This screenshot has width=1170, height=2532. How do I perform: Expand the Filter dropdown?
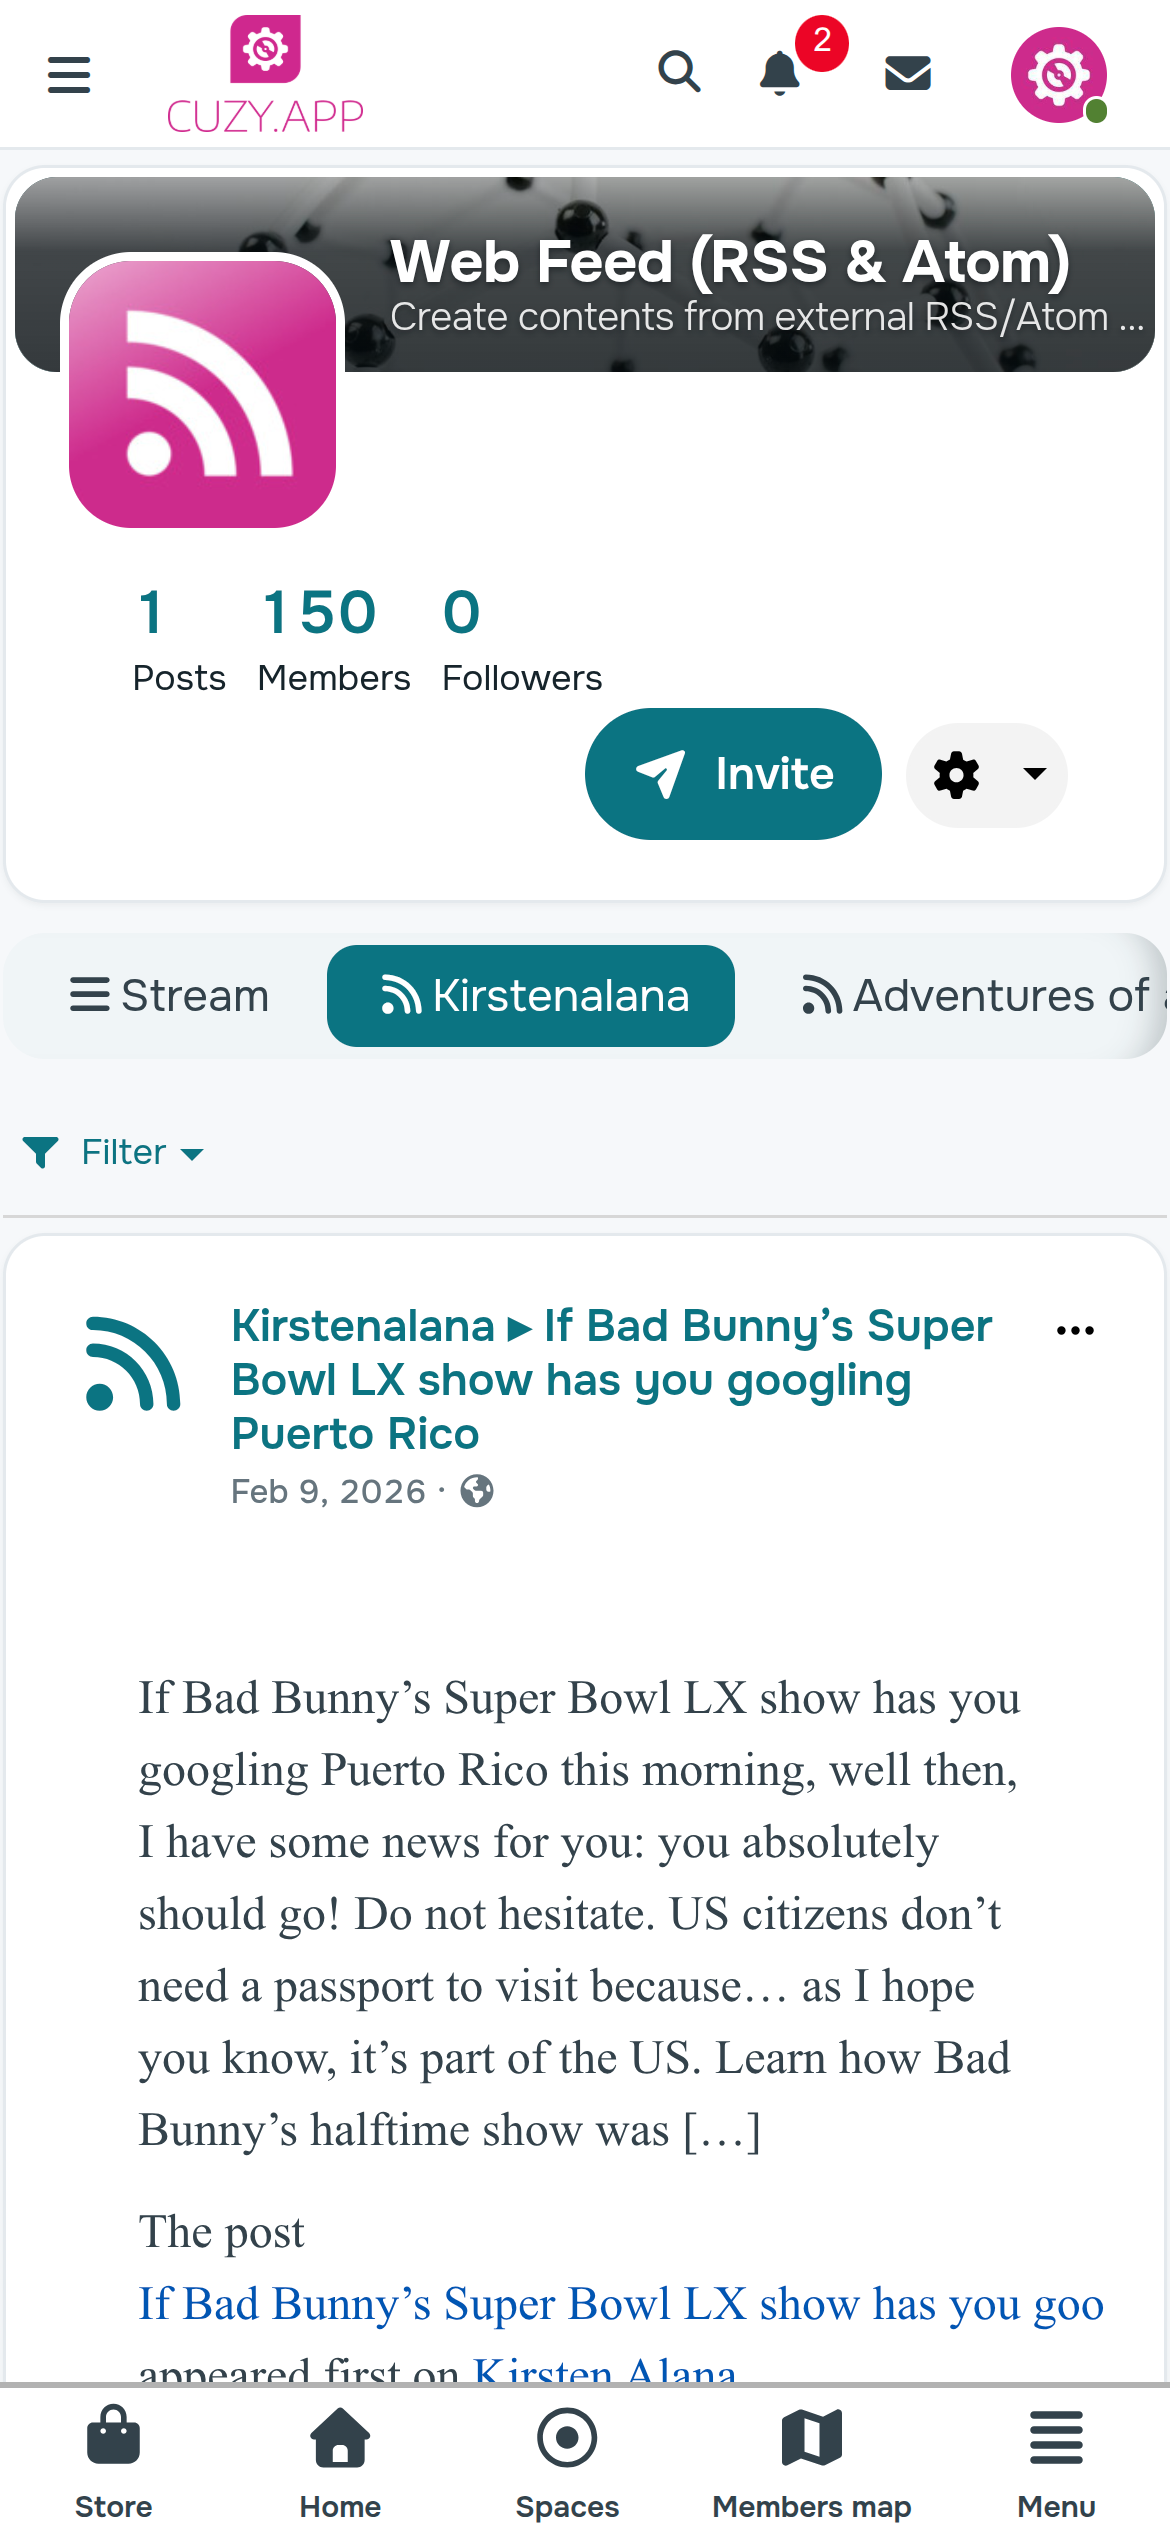pyautogui.click(x=113, y=1152)
